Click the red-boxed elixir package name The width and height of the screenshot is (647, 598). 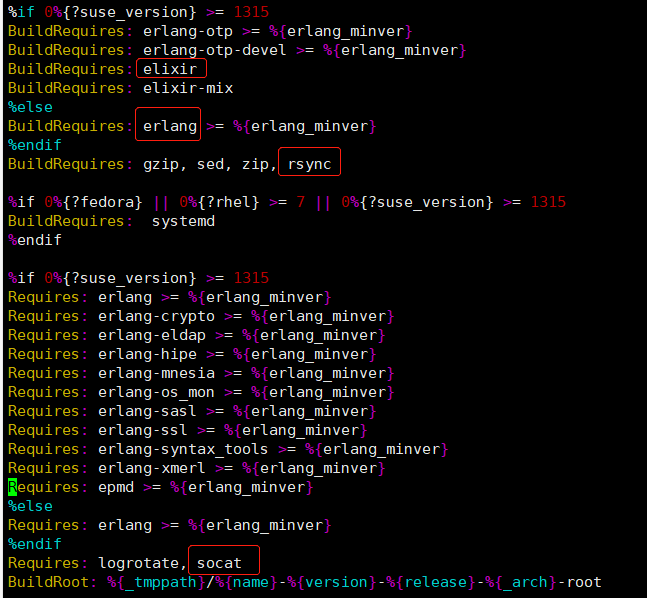click(x=170, y=69)
